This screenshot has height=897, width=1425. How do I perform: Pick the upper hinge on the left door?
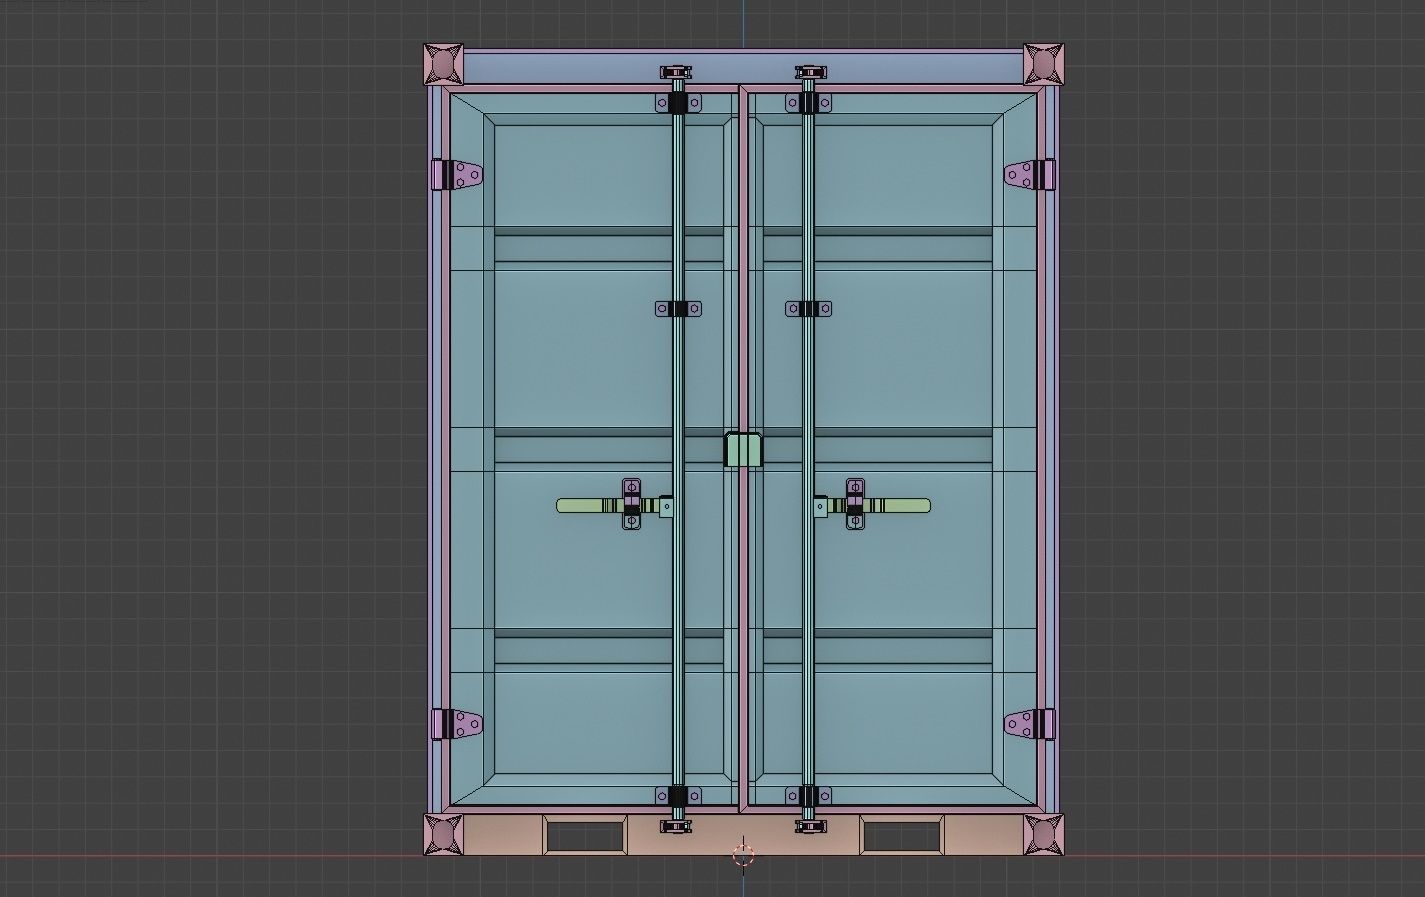point(457,175)
